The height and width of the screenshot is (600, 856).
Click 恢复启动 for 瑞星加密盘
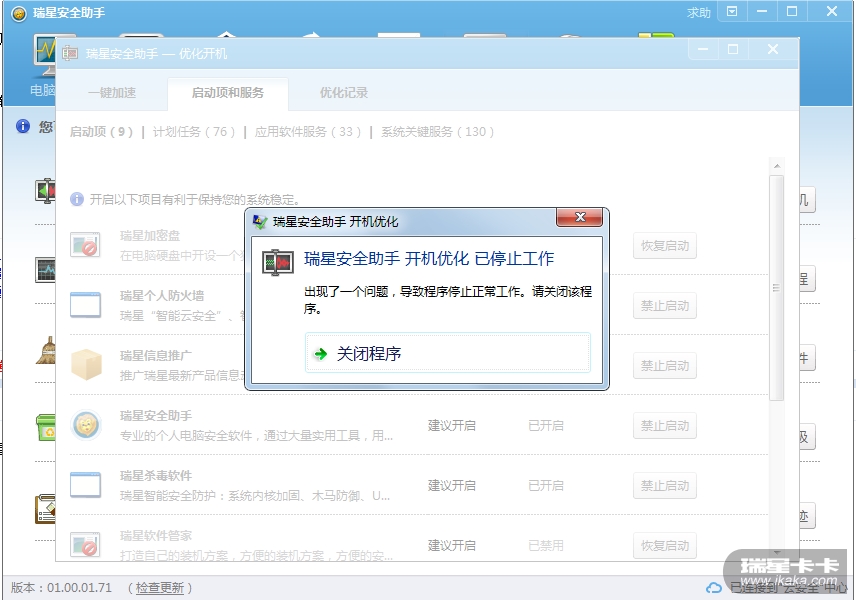click(x=664, y=246)
